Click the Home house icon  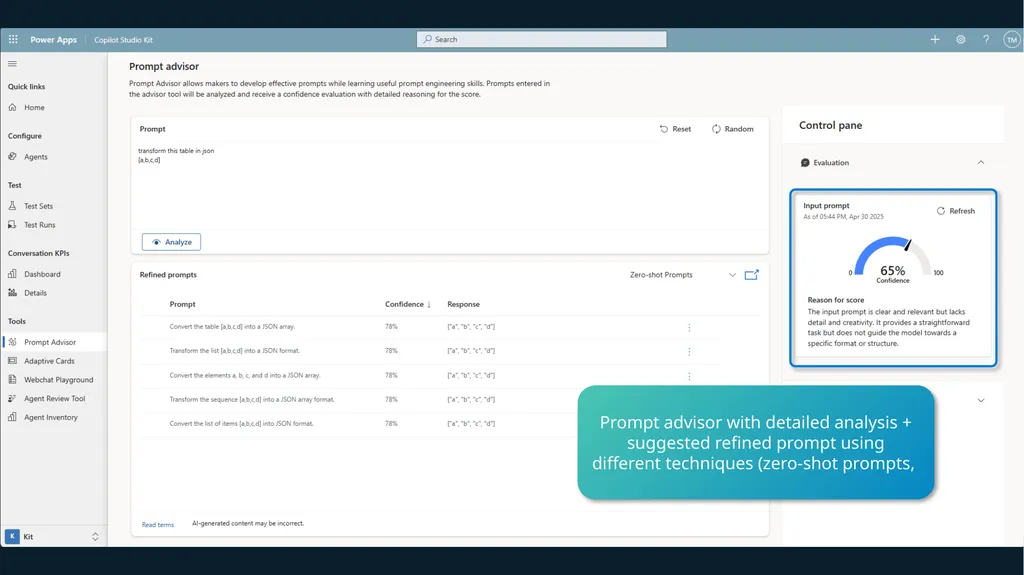click(12, 107)
